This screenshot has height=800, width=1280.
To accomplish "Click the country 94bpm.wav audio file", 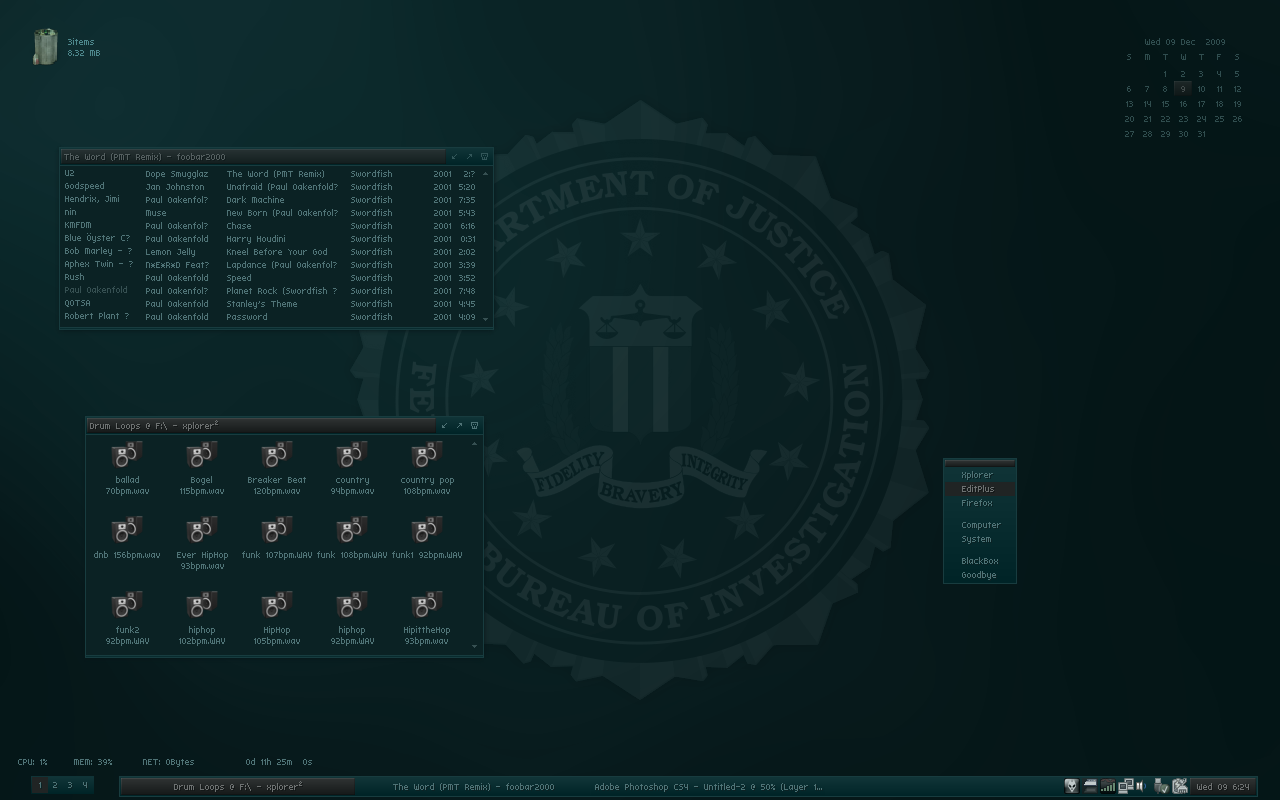I will click(x=352, y=468).
